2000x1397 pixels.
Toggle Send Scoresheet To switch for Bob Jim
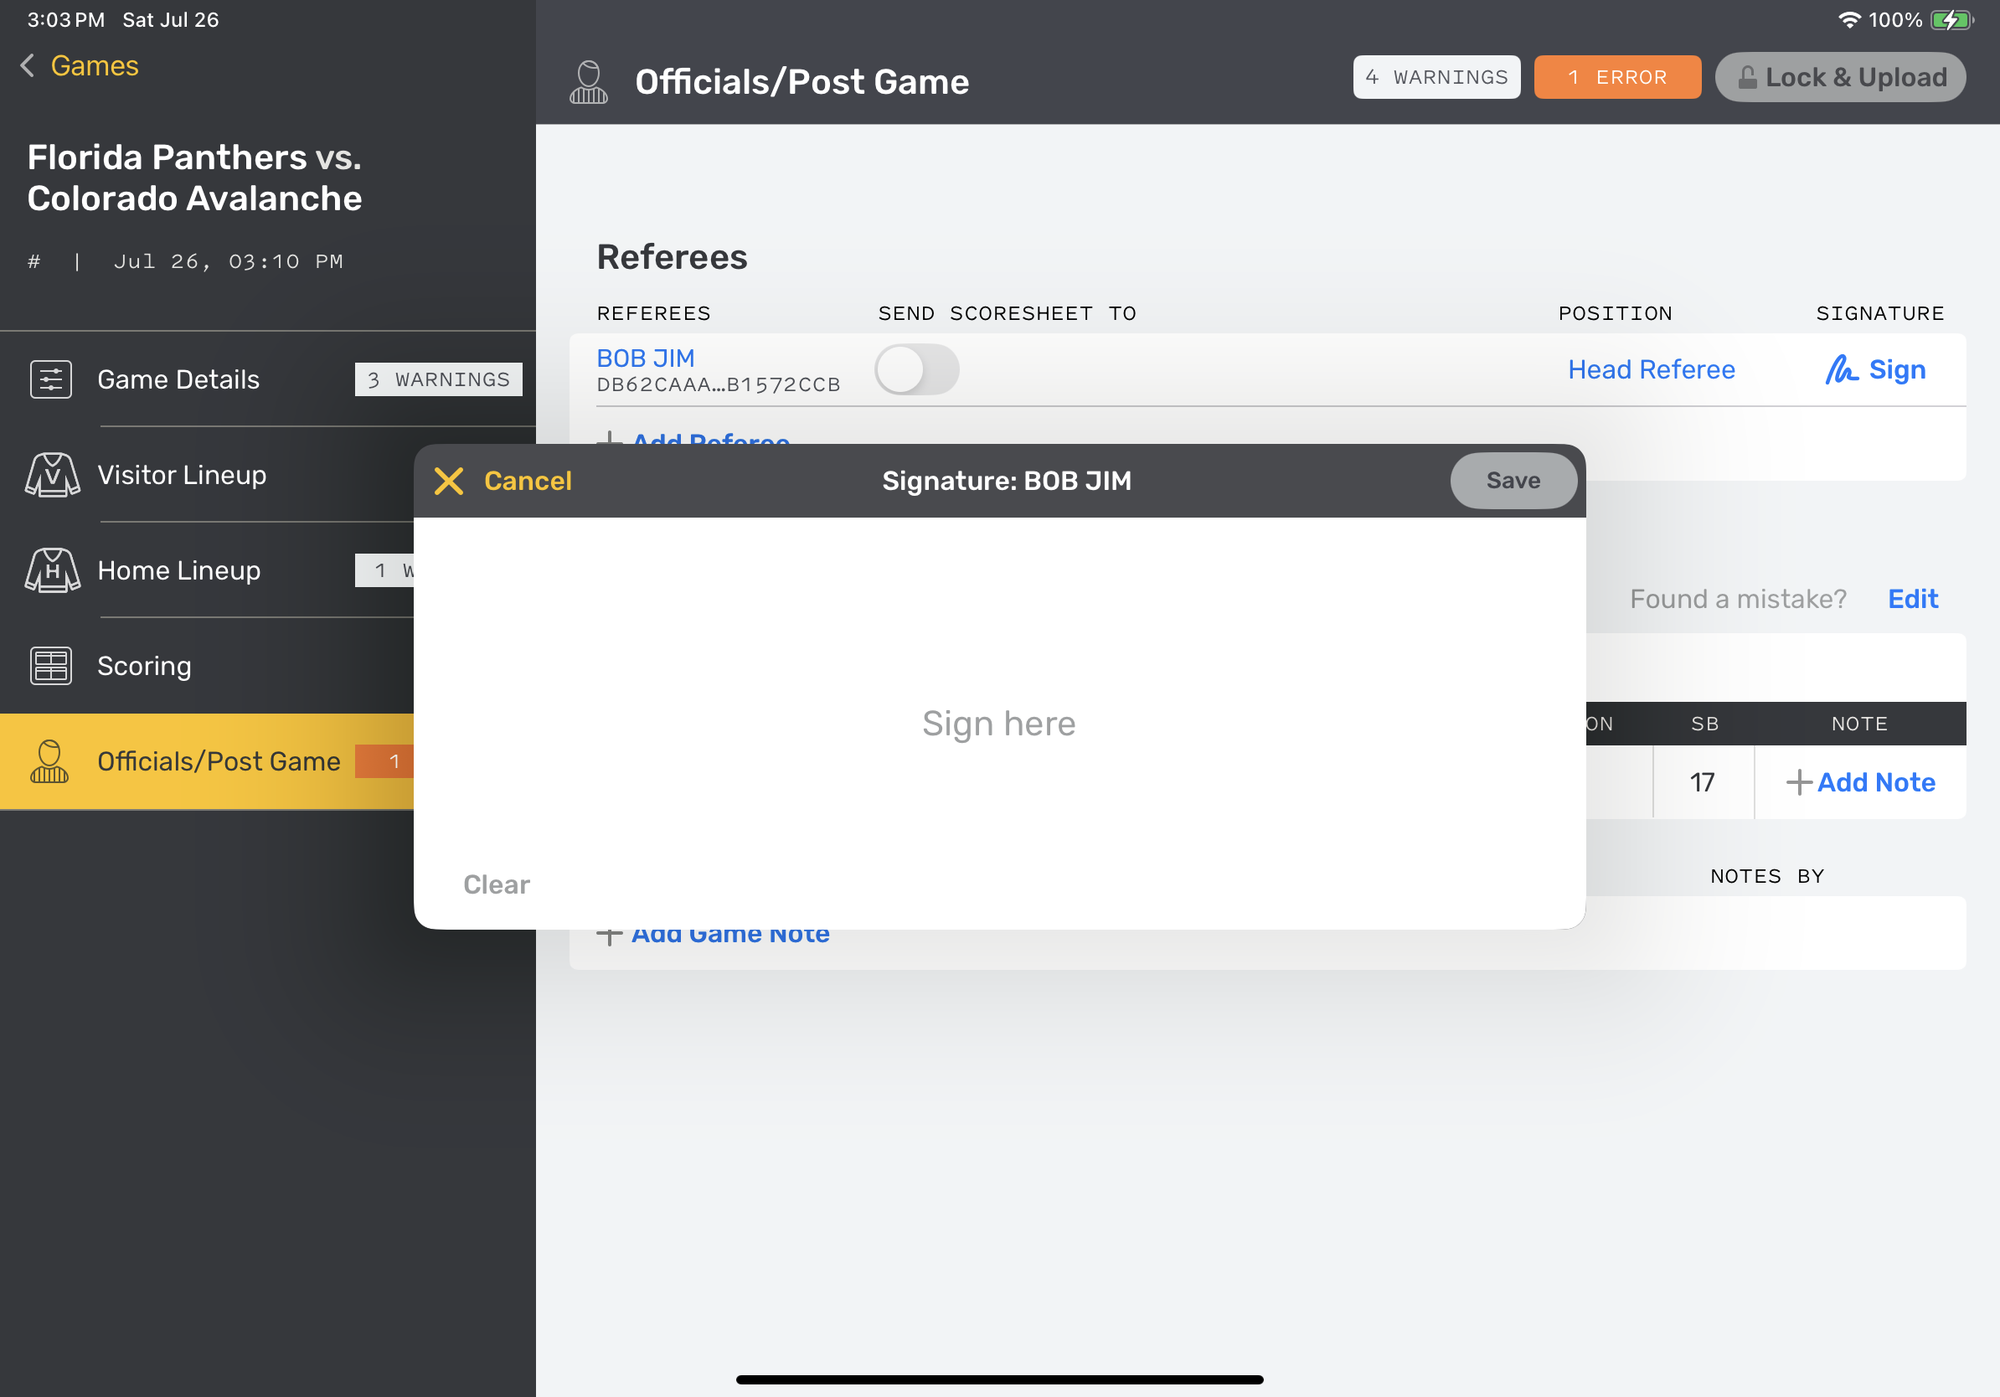pos(916,370)
